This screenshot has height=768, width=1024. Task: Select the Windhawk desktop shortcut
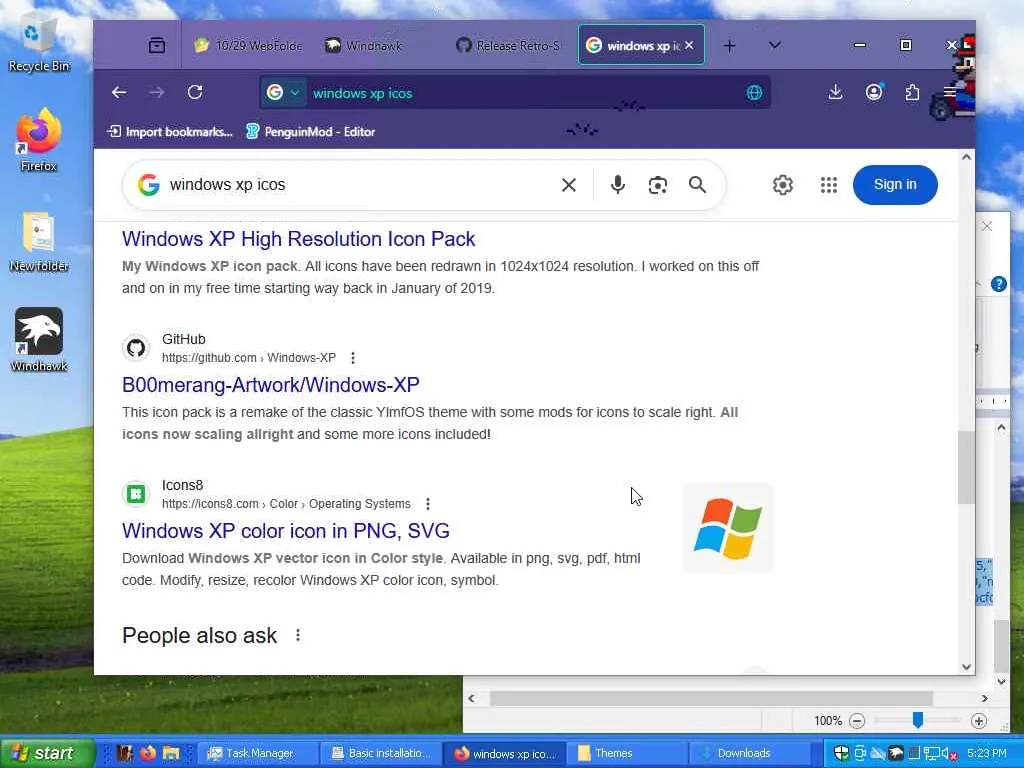39,340
